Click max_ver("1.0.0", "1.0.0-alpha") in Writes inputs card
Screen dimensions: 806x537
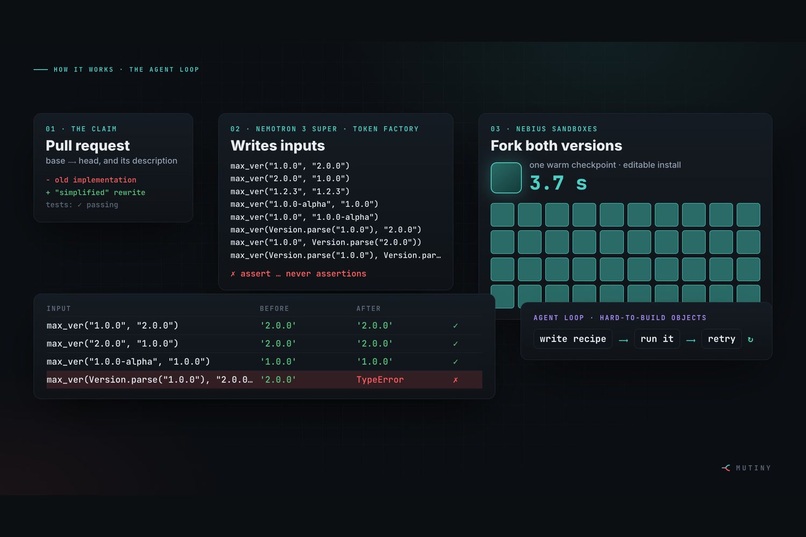tap(304, 217)
